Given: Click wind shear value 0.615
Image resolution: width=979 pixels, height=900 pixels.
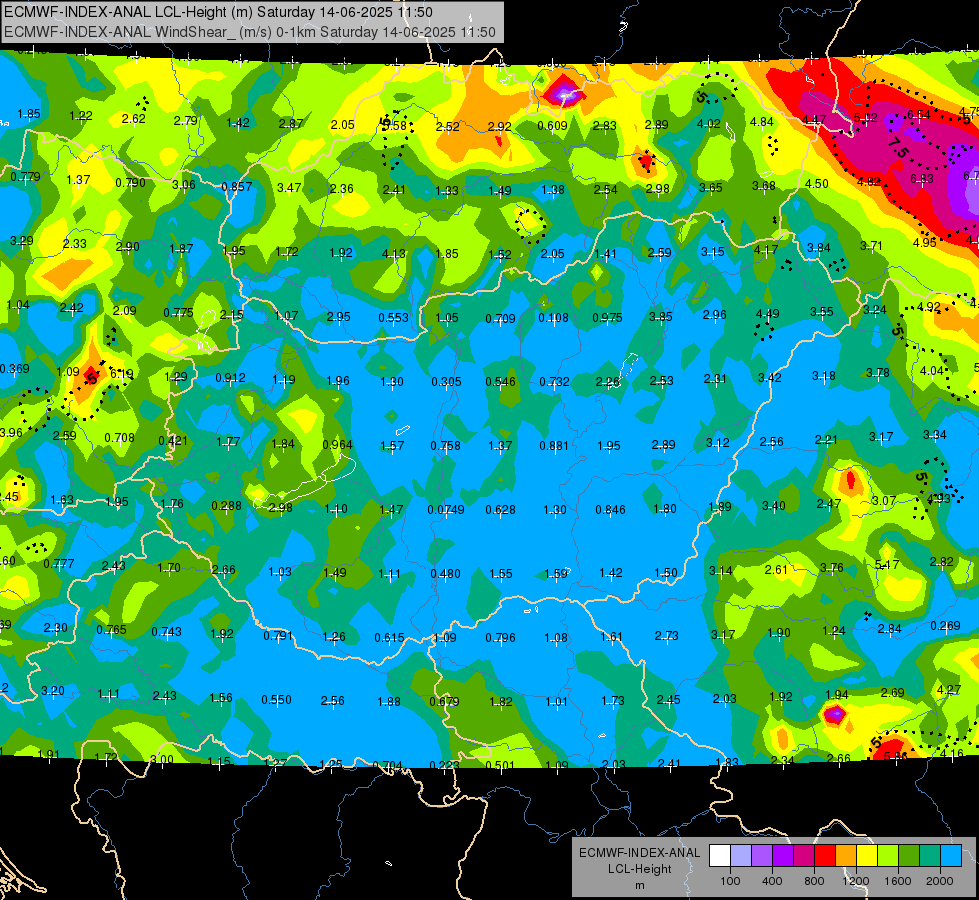Looking at the screenshot, I should pyautogui.click(x=390, y=638).
